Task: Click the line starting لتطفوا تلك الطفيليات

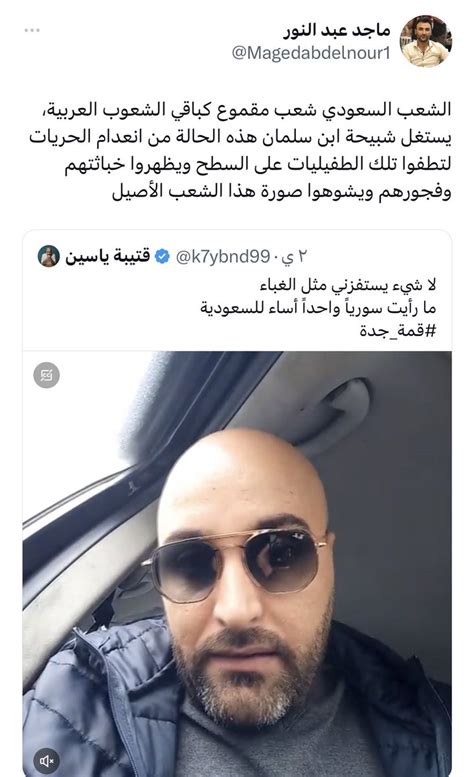Action: pos(258,165)
